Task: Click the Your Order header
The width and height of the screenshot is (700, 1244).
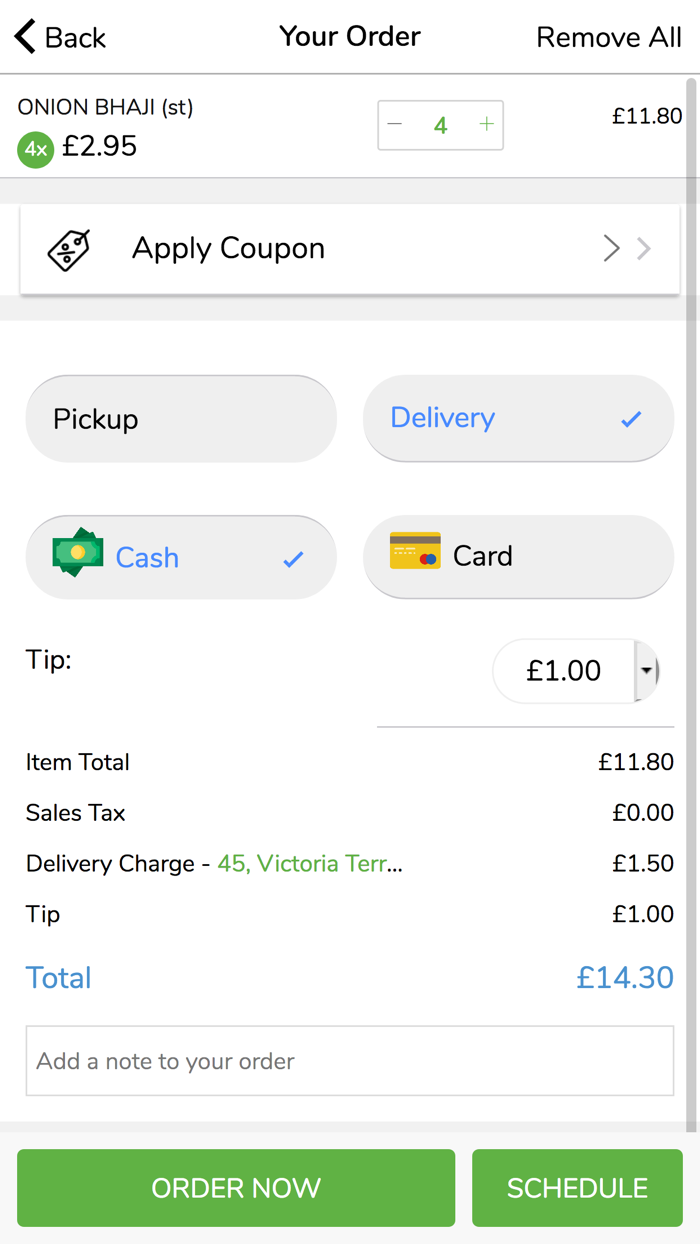Action: pyautogui.click(x=349, y=36)
